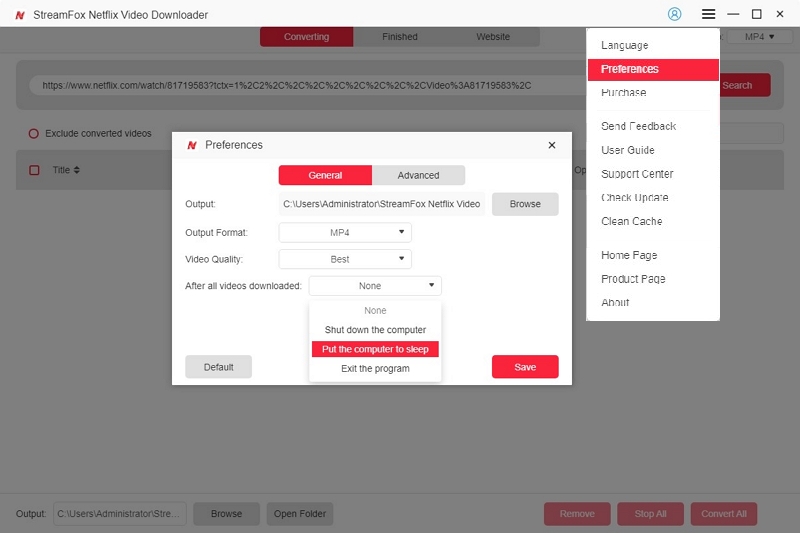The height and width of the screenshot is (533, 800).
Task: Select Clean Cache menu item
Action: [653, 221]
